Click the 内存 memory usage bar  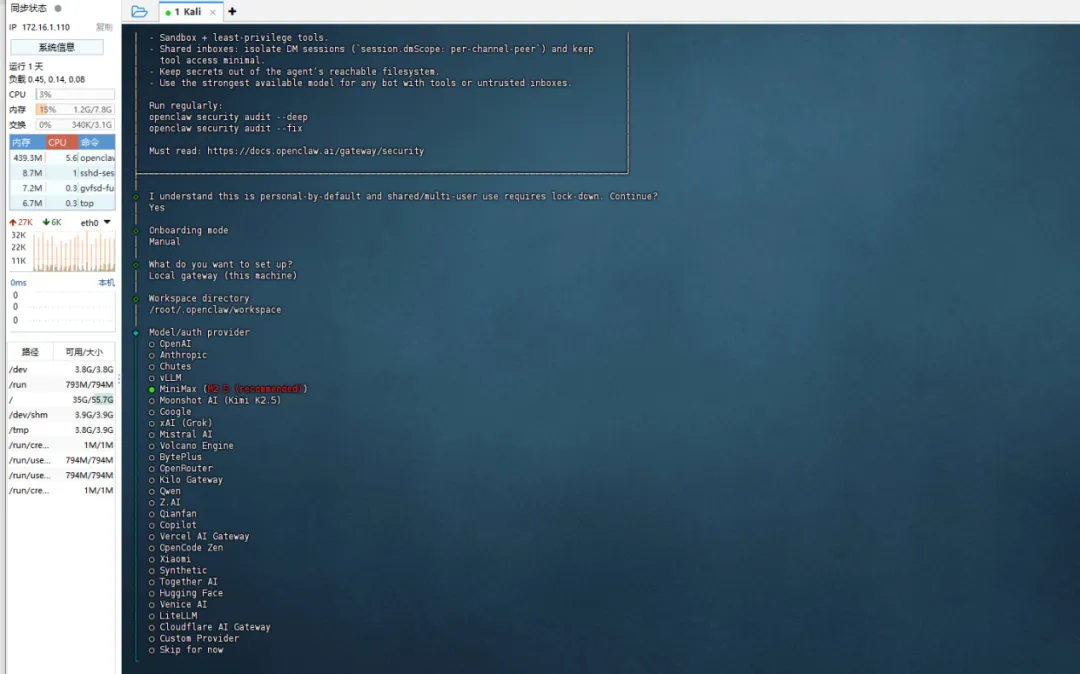(x=75, y=109)
